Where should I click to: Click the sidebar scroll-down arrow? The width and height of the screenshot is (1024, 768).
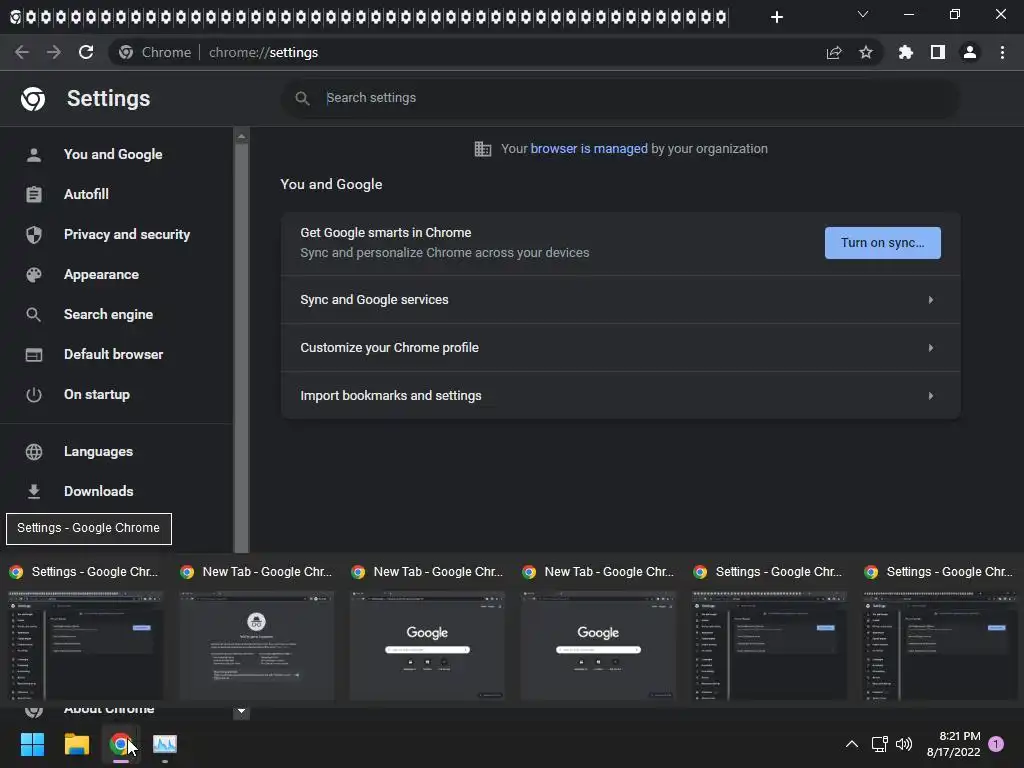[241, 711]
